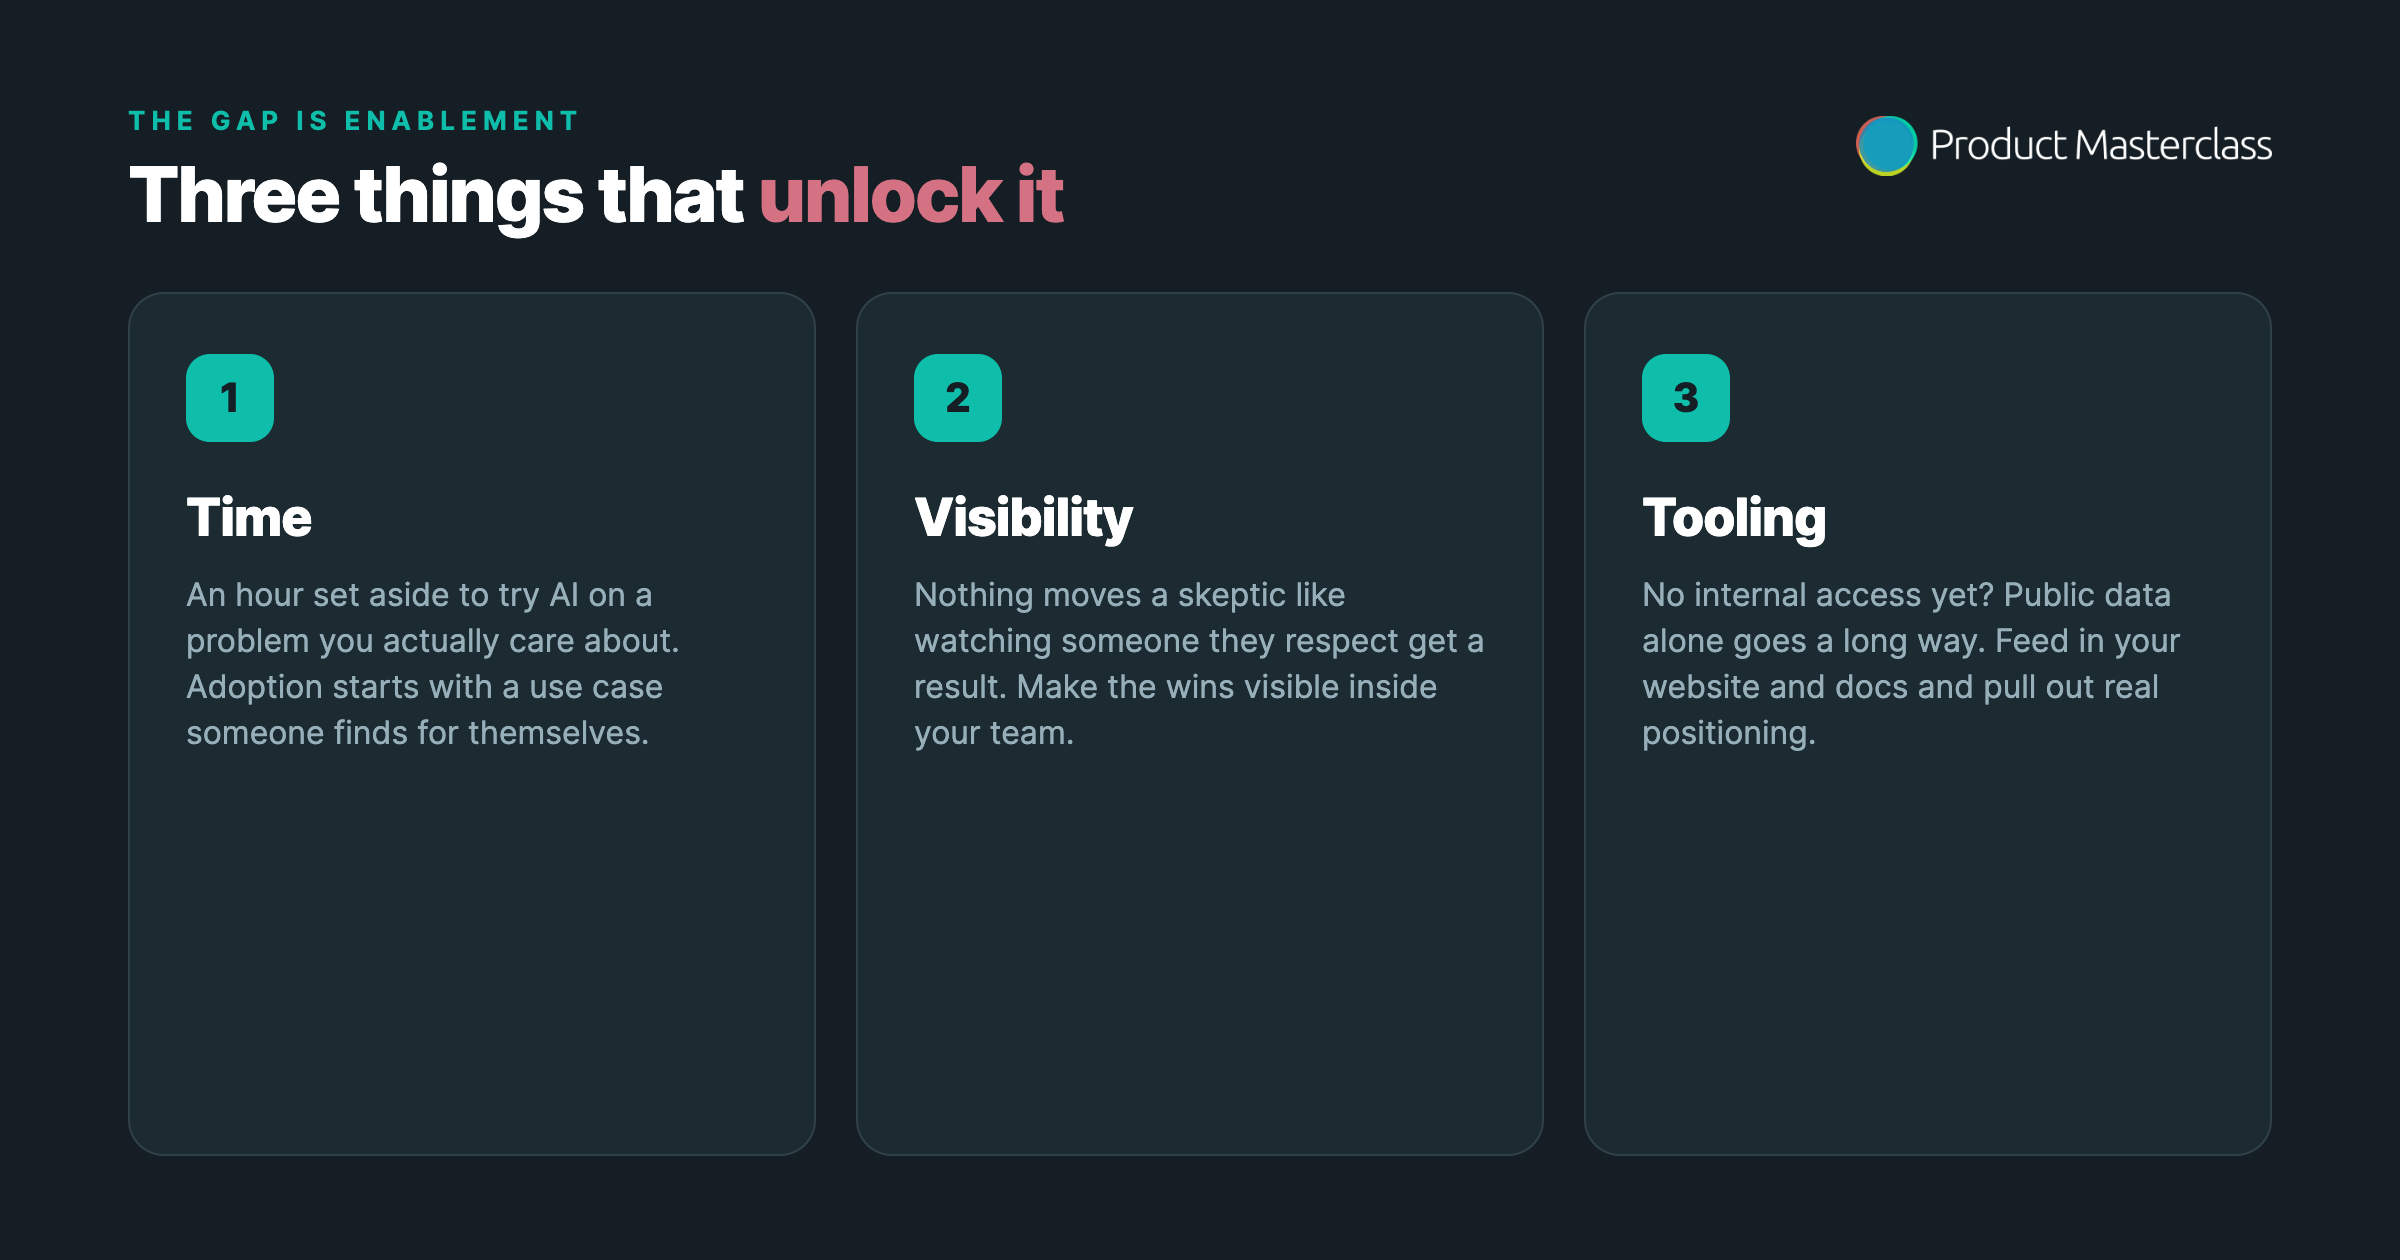Select the Product Masterclass brand text
Screen dimensions: 2400x1260
pyautogui.click(x=2101, y=145)
